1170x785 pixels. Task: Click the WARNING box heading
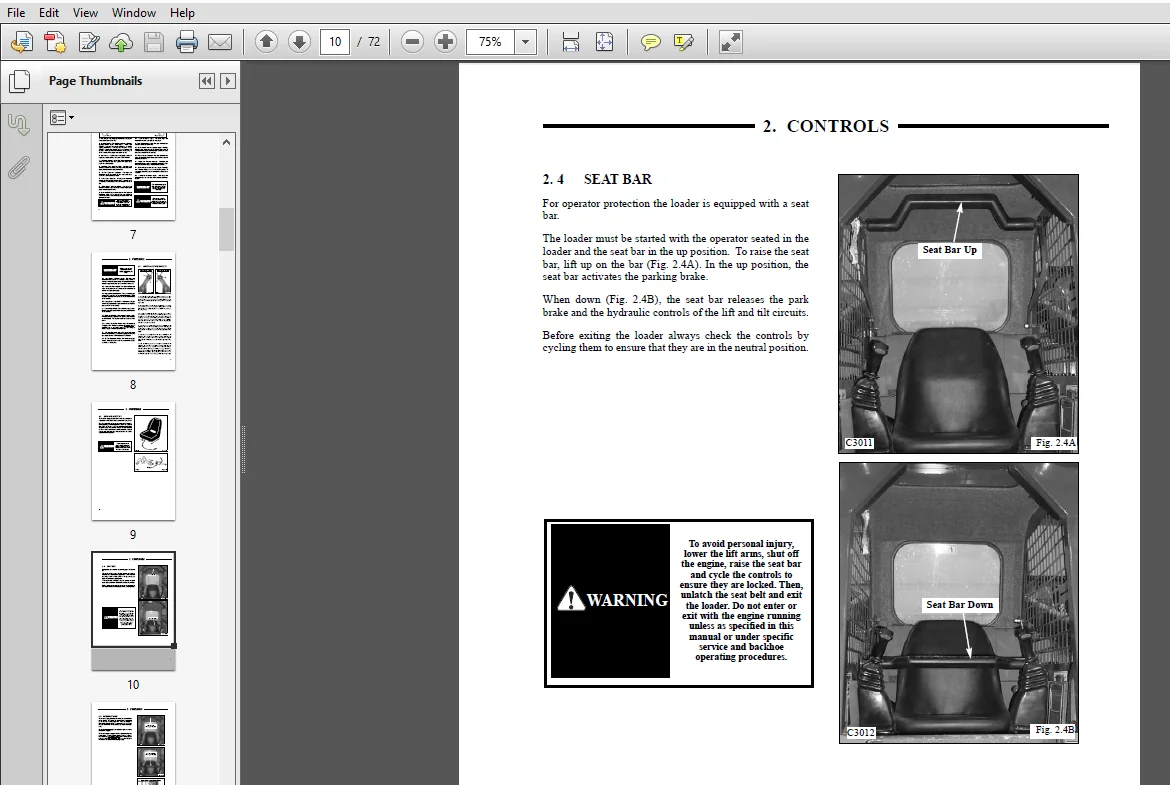(x=613, y=600)
